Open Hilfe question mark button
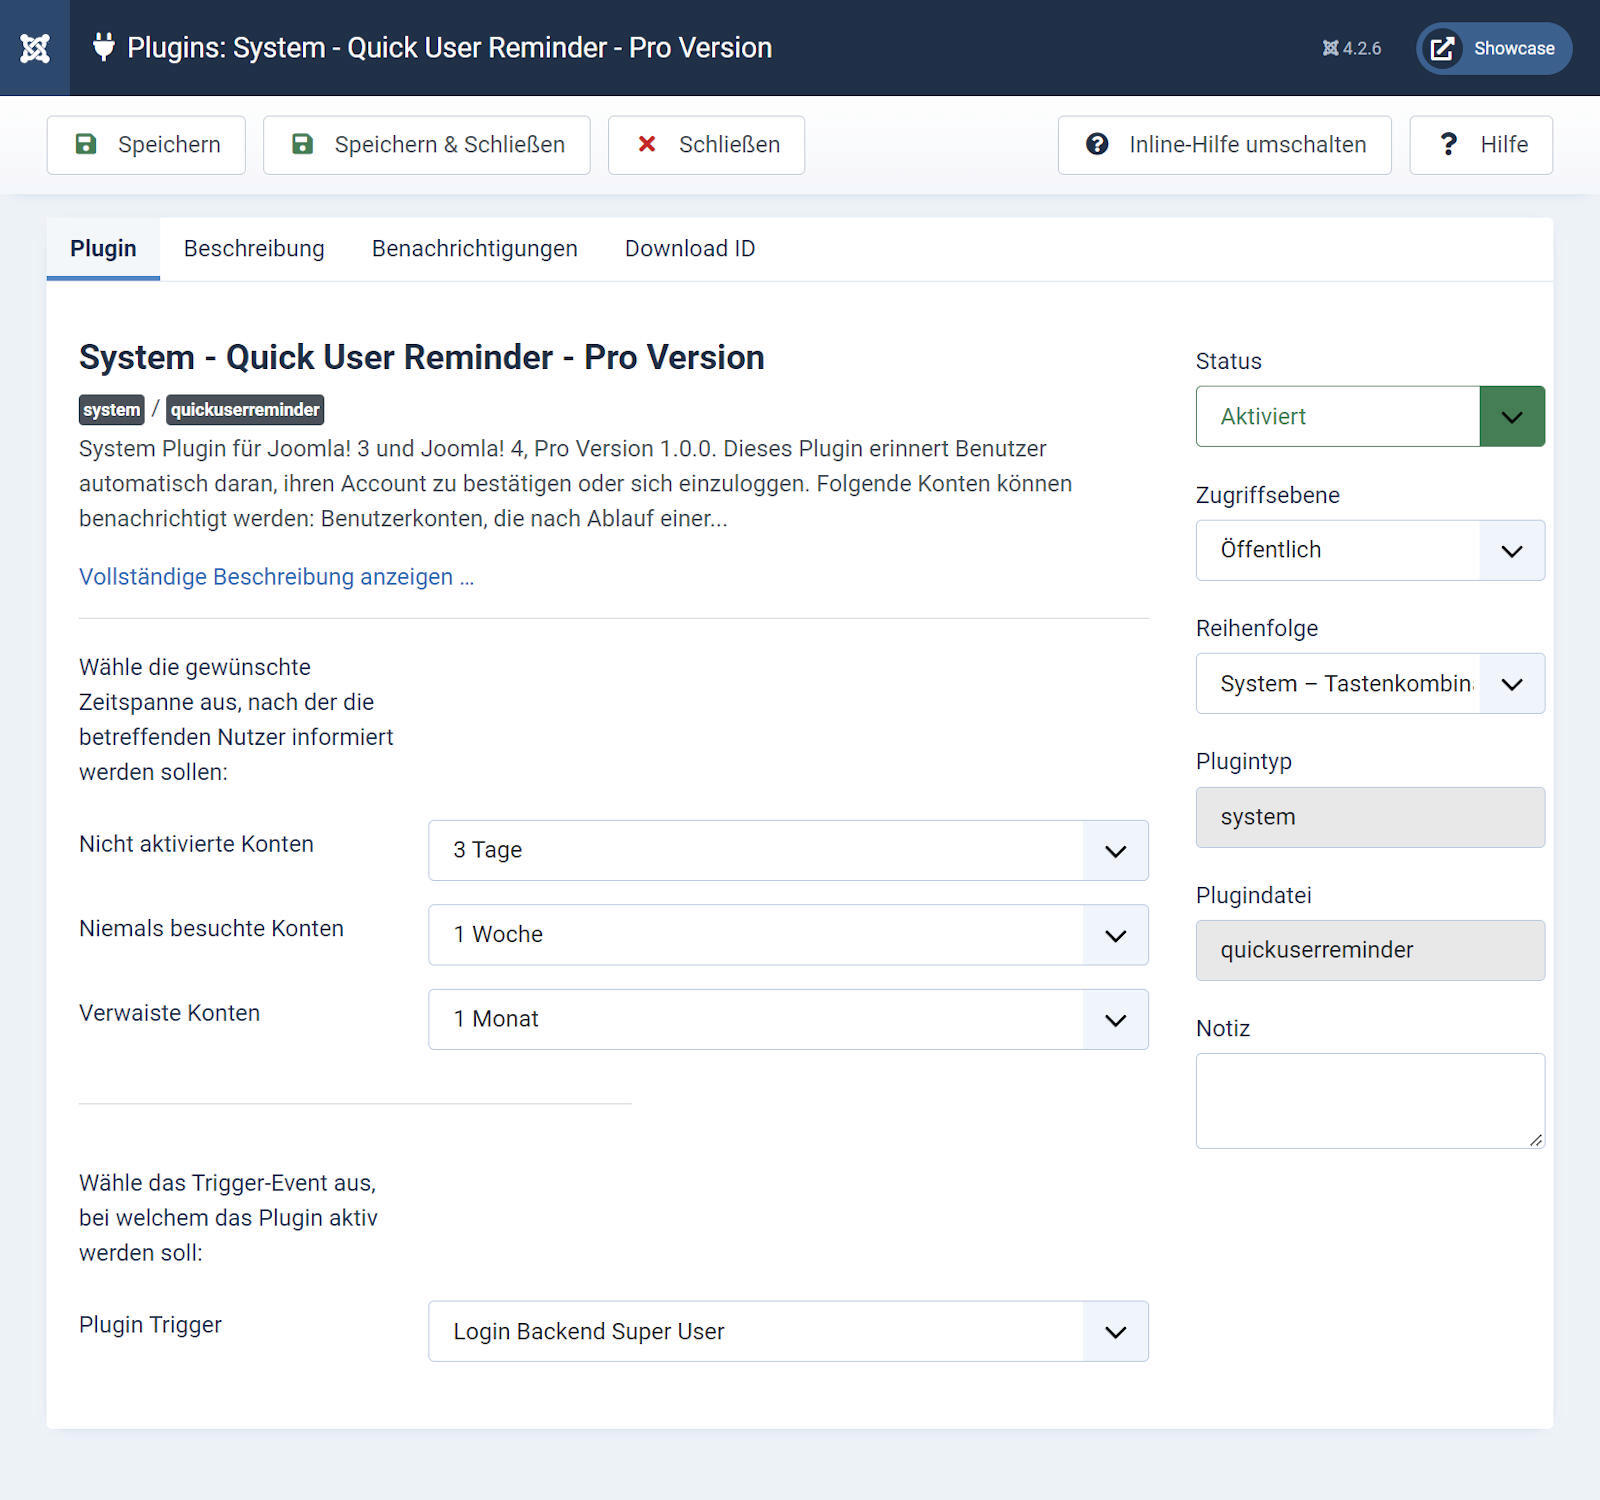 (x=1480, y=145)
